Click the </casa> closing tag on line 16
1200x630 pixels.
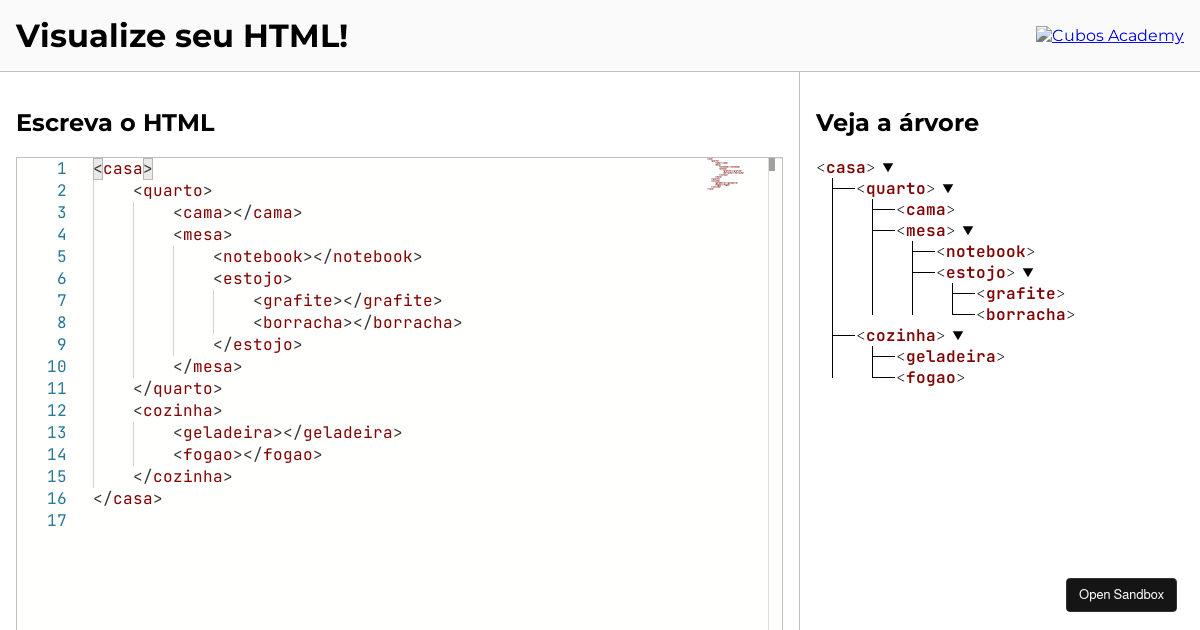coord(128,498)
